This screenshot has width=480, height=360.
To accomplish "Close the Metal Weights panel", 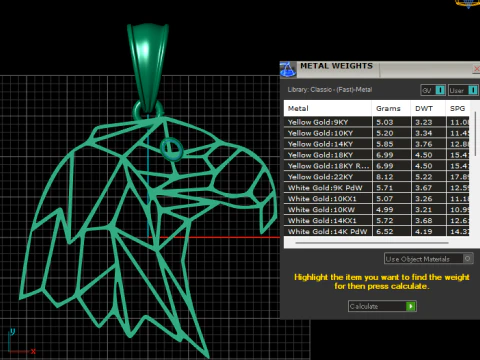I will pyautogui.click(x=476, y=69).
